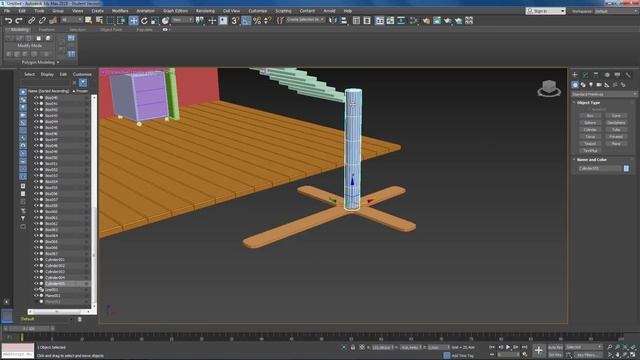Viewport: 640px width, 360px height.
Task: Click the Mirror tool icon
Action: (x=333, y=20)
